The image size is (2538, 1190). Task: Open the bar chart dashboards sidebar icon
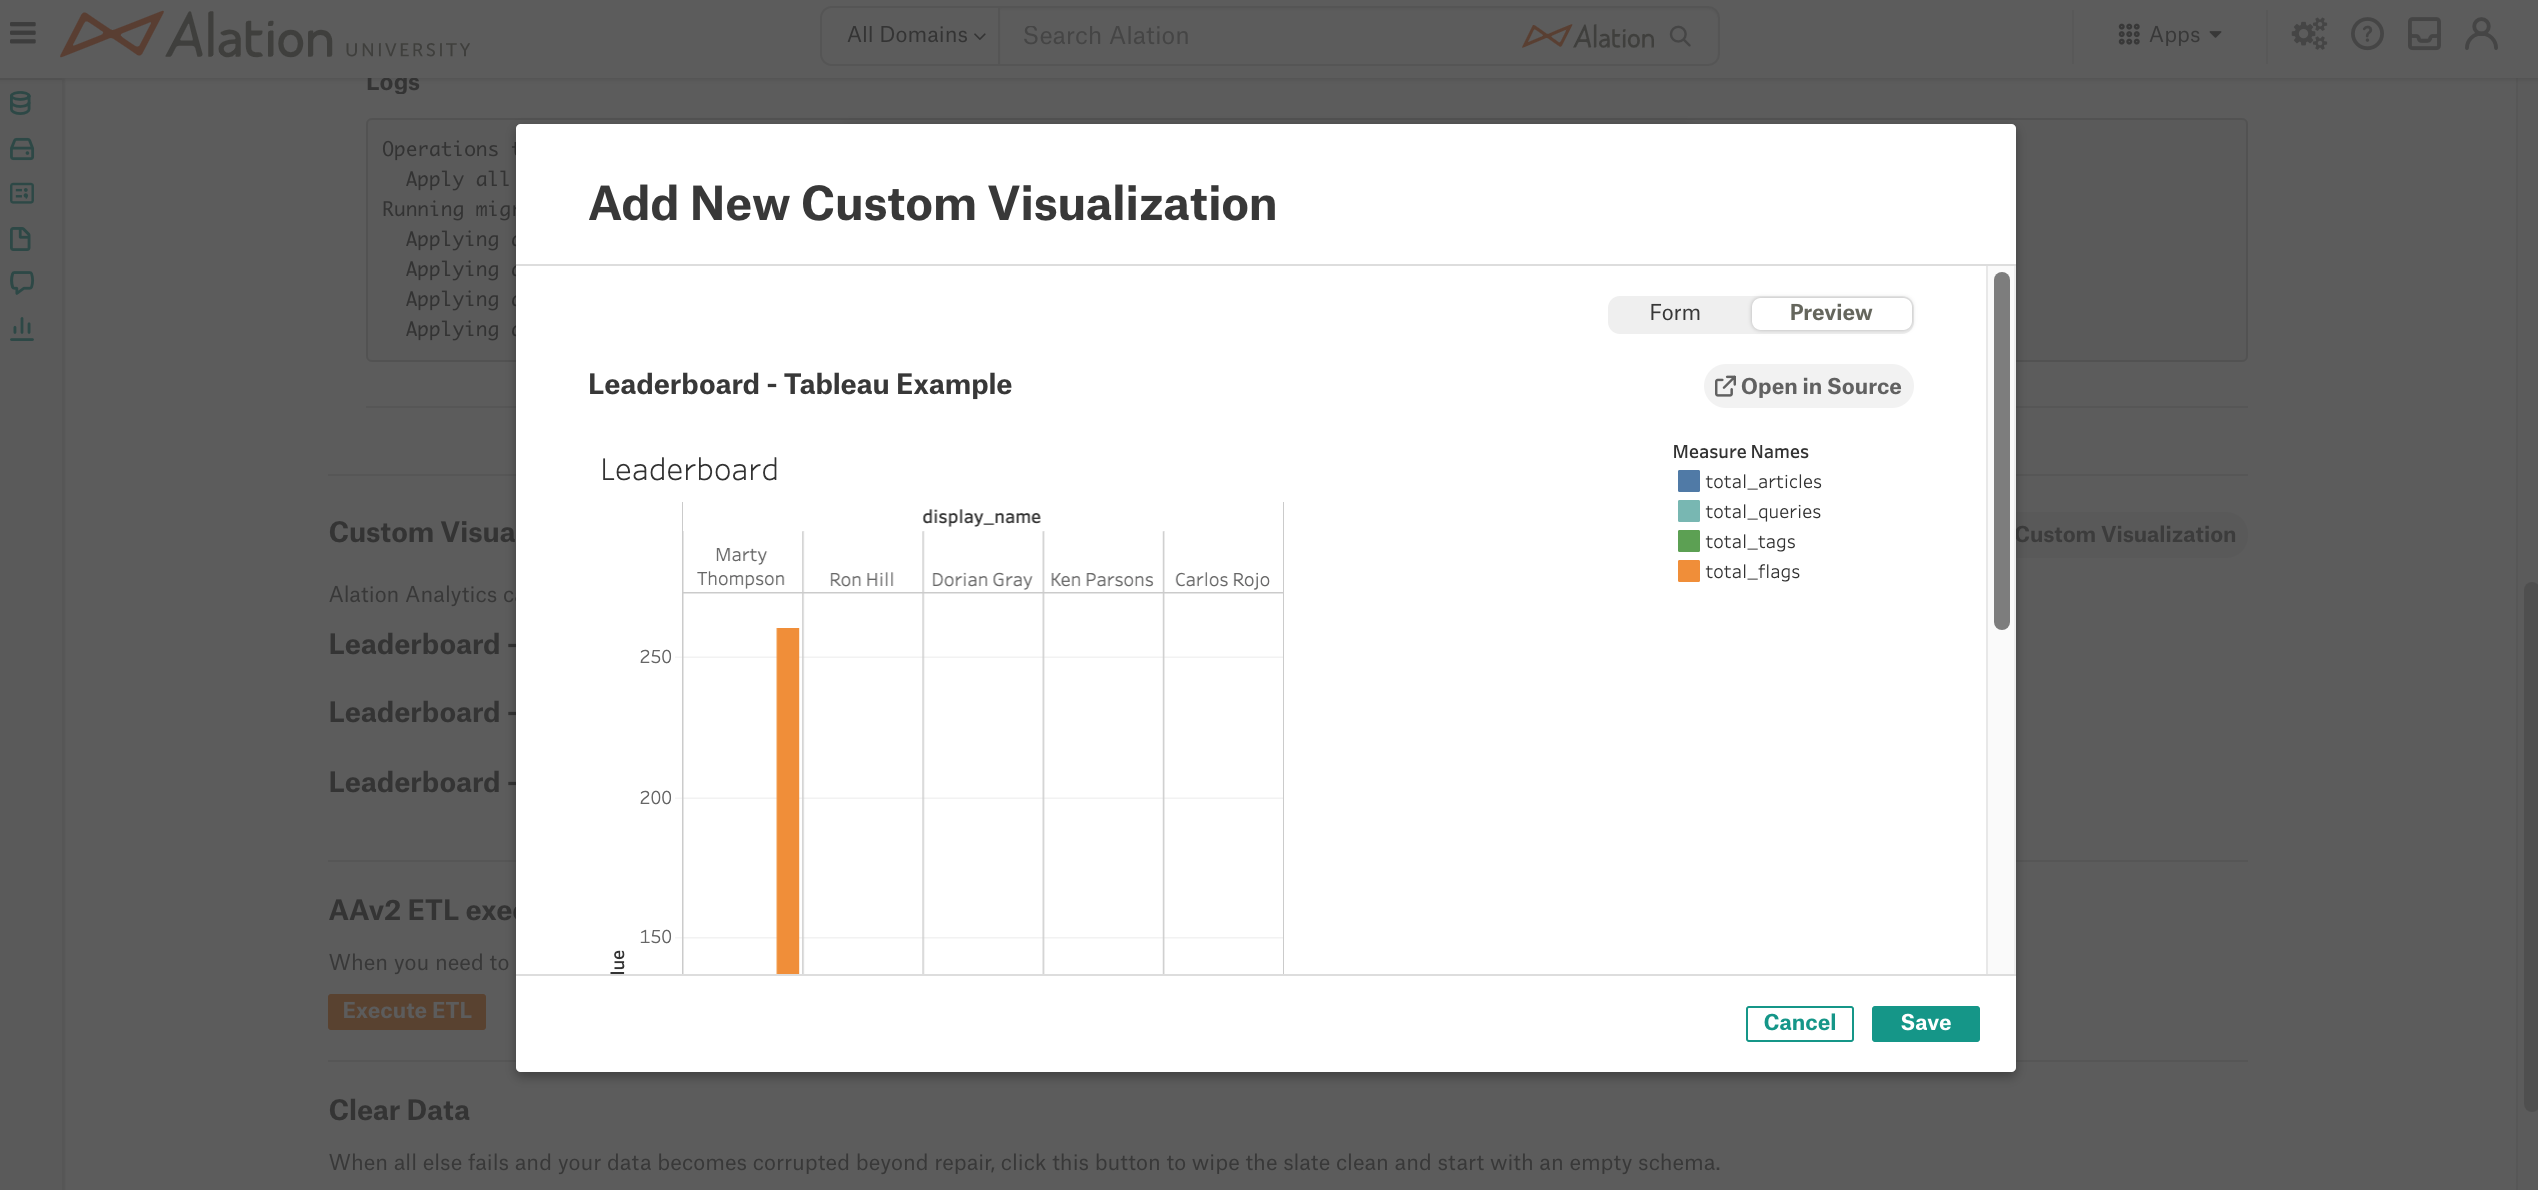point(21,328)
